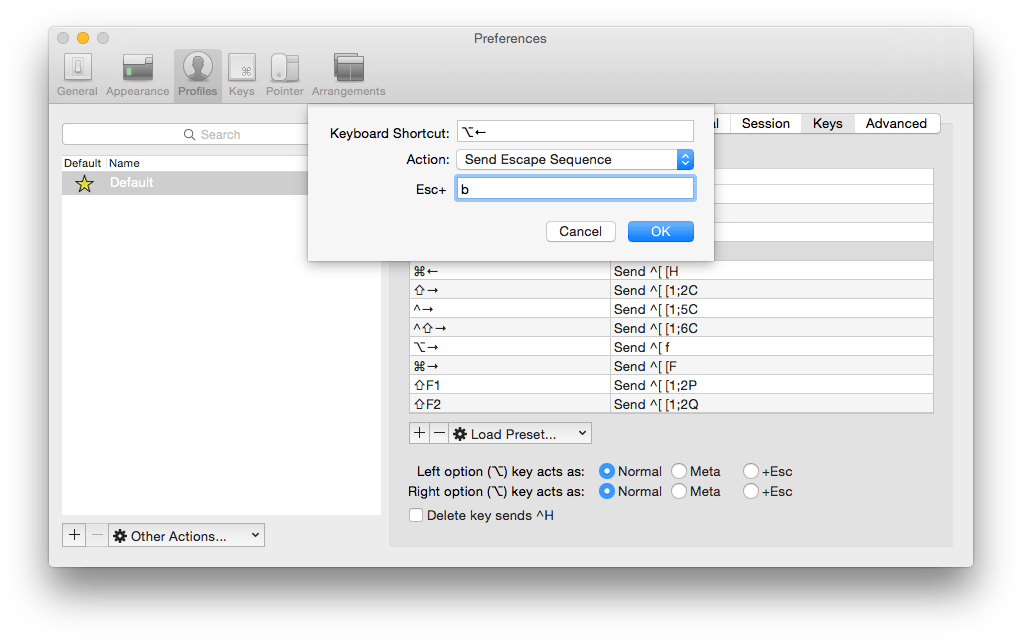Image resolution: width=1021 pixels, height=641 pixels.
Task: Open the Other Actions dropdown
Action: [186, 534]
